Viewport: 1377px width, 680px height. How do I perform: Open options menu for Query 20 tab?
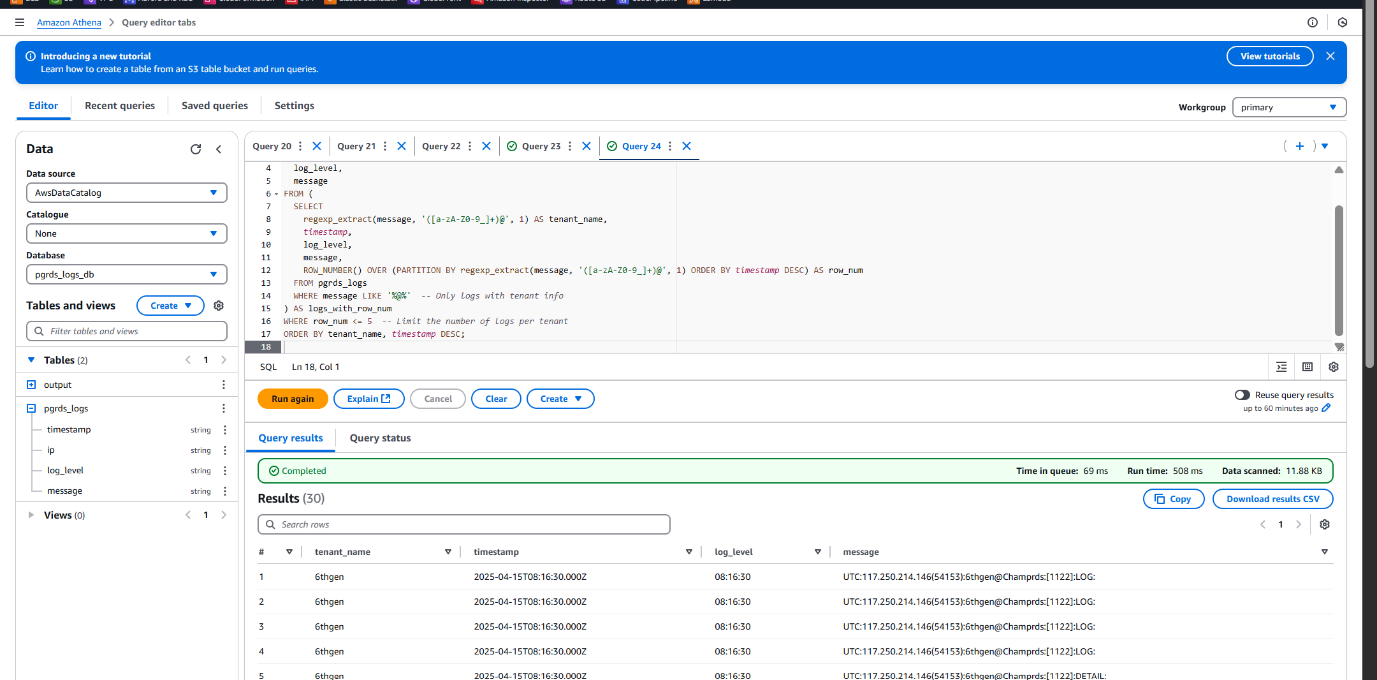[x=300, y=146]
